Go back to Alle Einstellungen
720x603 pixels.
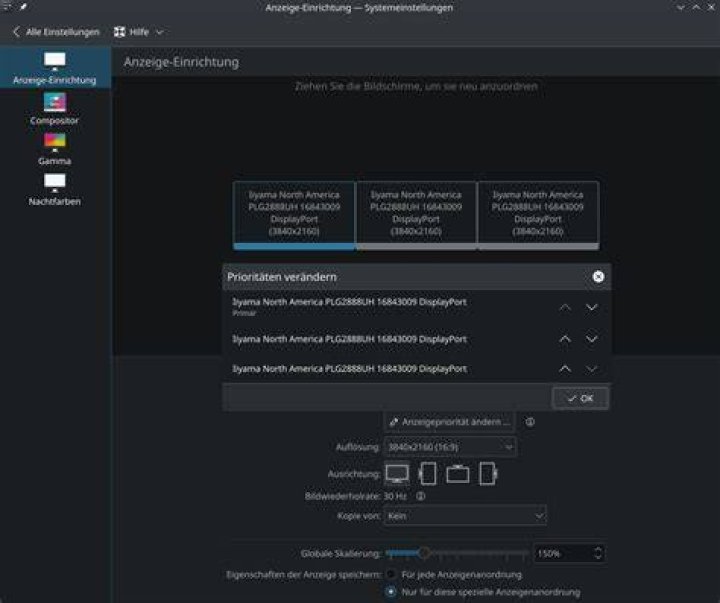click(x=56, y=32)
